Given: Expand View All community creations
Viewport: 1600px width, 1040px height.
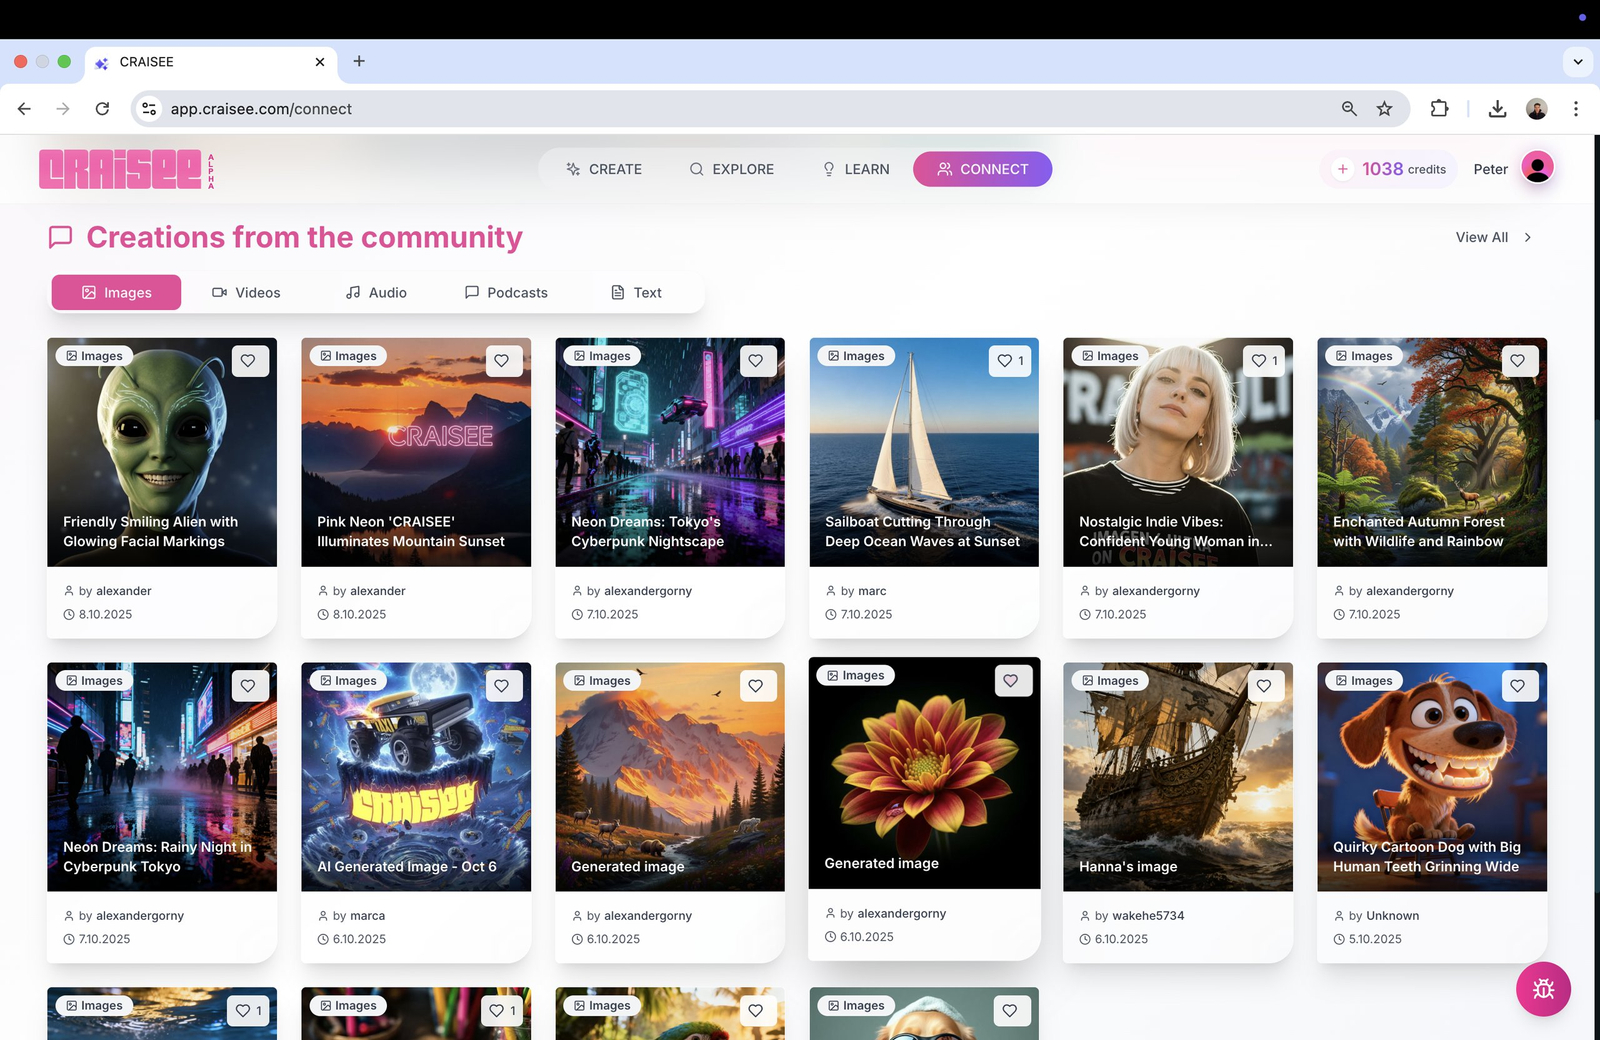Looking at the screenshot, I should pyautogui.click(x=1493, y=237).
